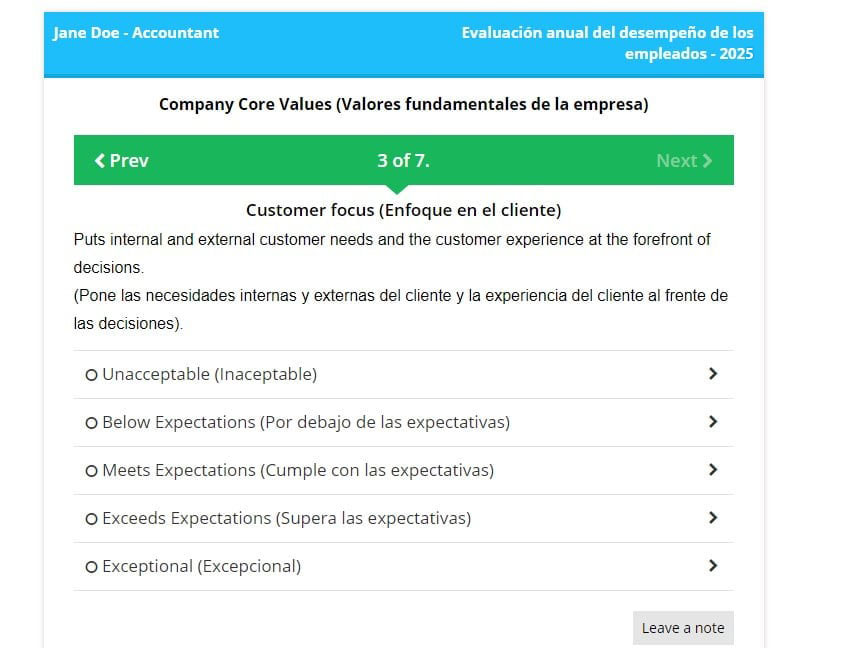Click the "Leave a note" button
Image resolution: width=847 pixels, height=648 pixels.
(683, 628)
